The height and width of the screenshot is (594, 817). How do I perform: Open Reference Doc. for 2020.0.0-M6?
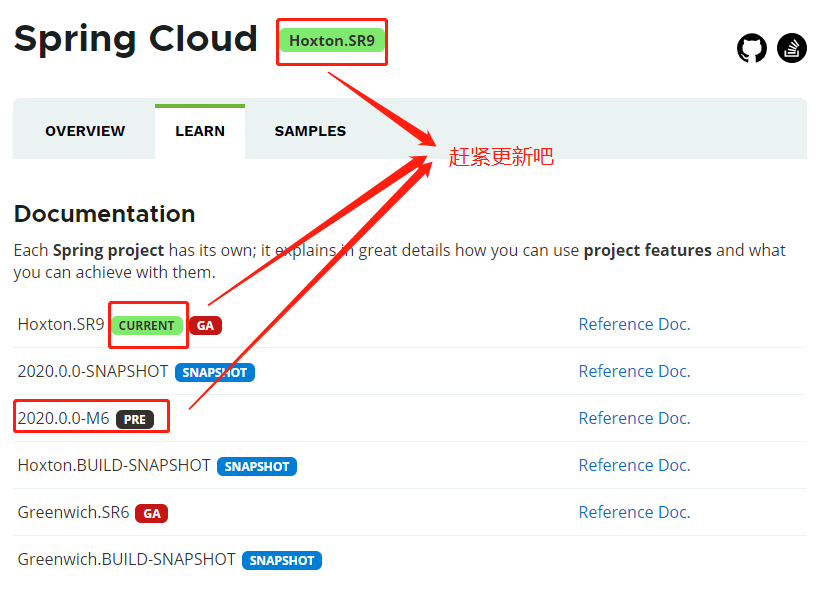pos(634,418)
